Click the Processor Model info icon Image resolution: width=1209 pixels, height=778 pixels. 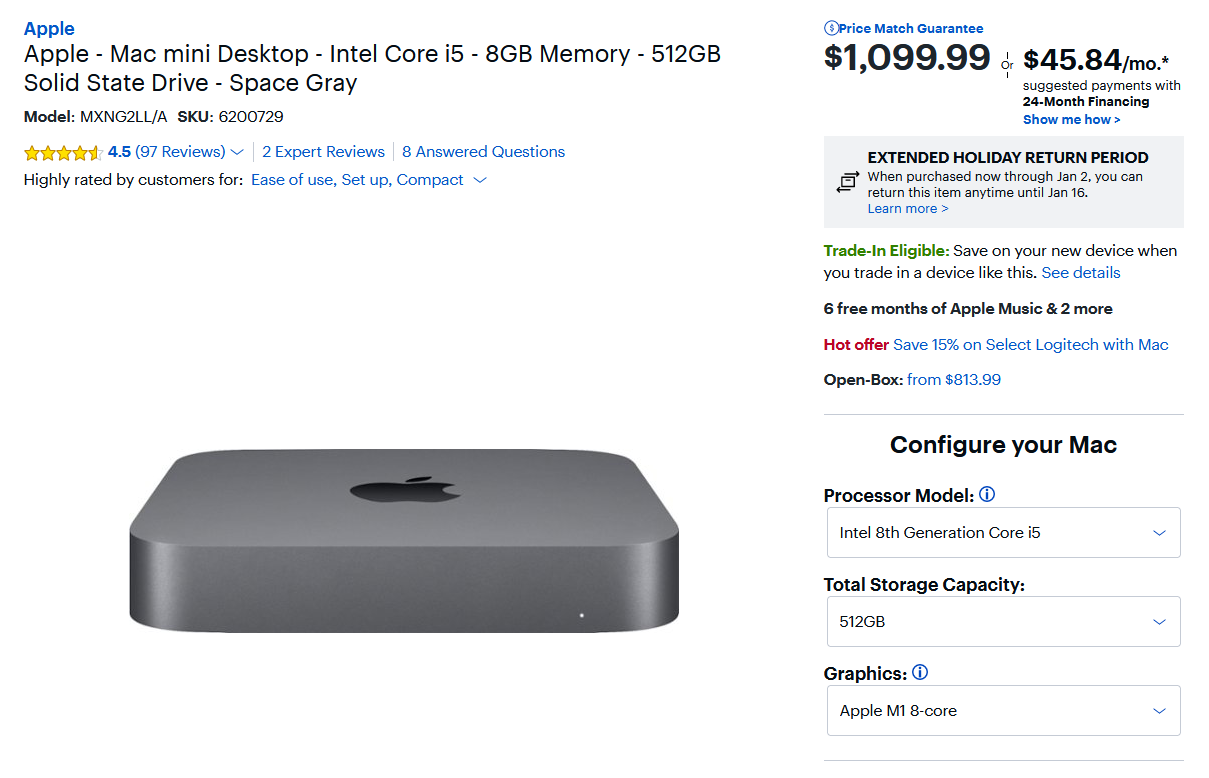point(987,495)
